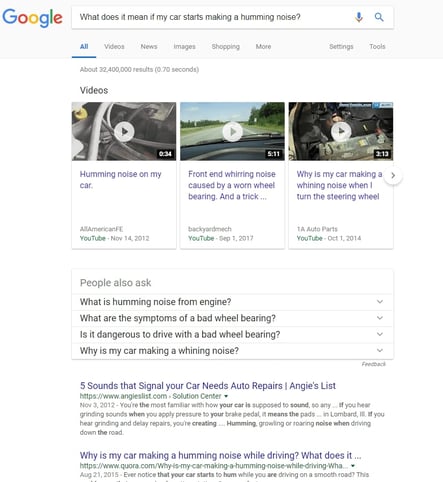This screenshot has height=482, width=443.
Task: Open the More search menu
Action: click(263, 47)
